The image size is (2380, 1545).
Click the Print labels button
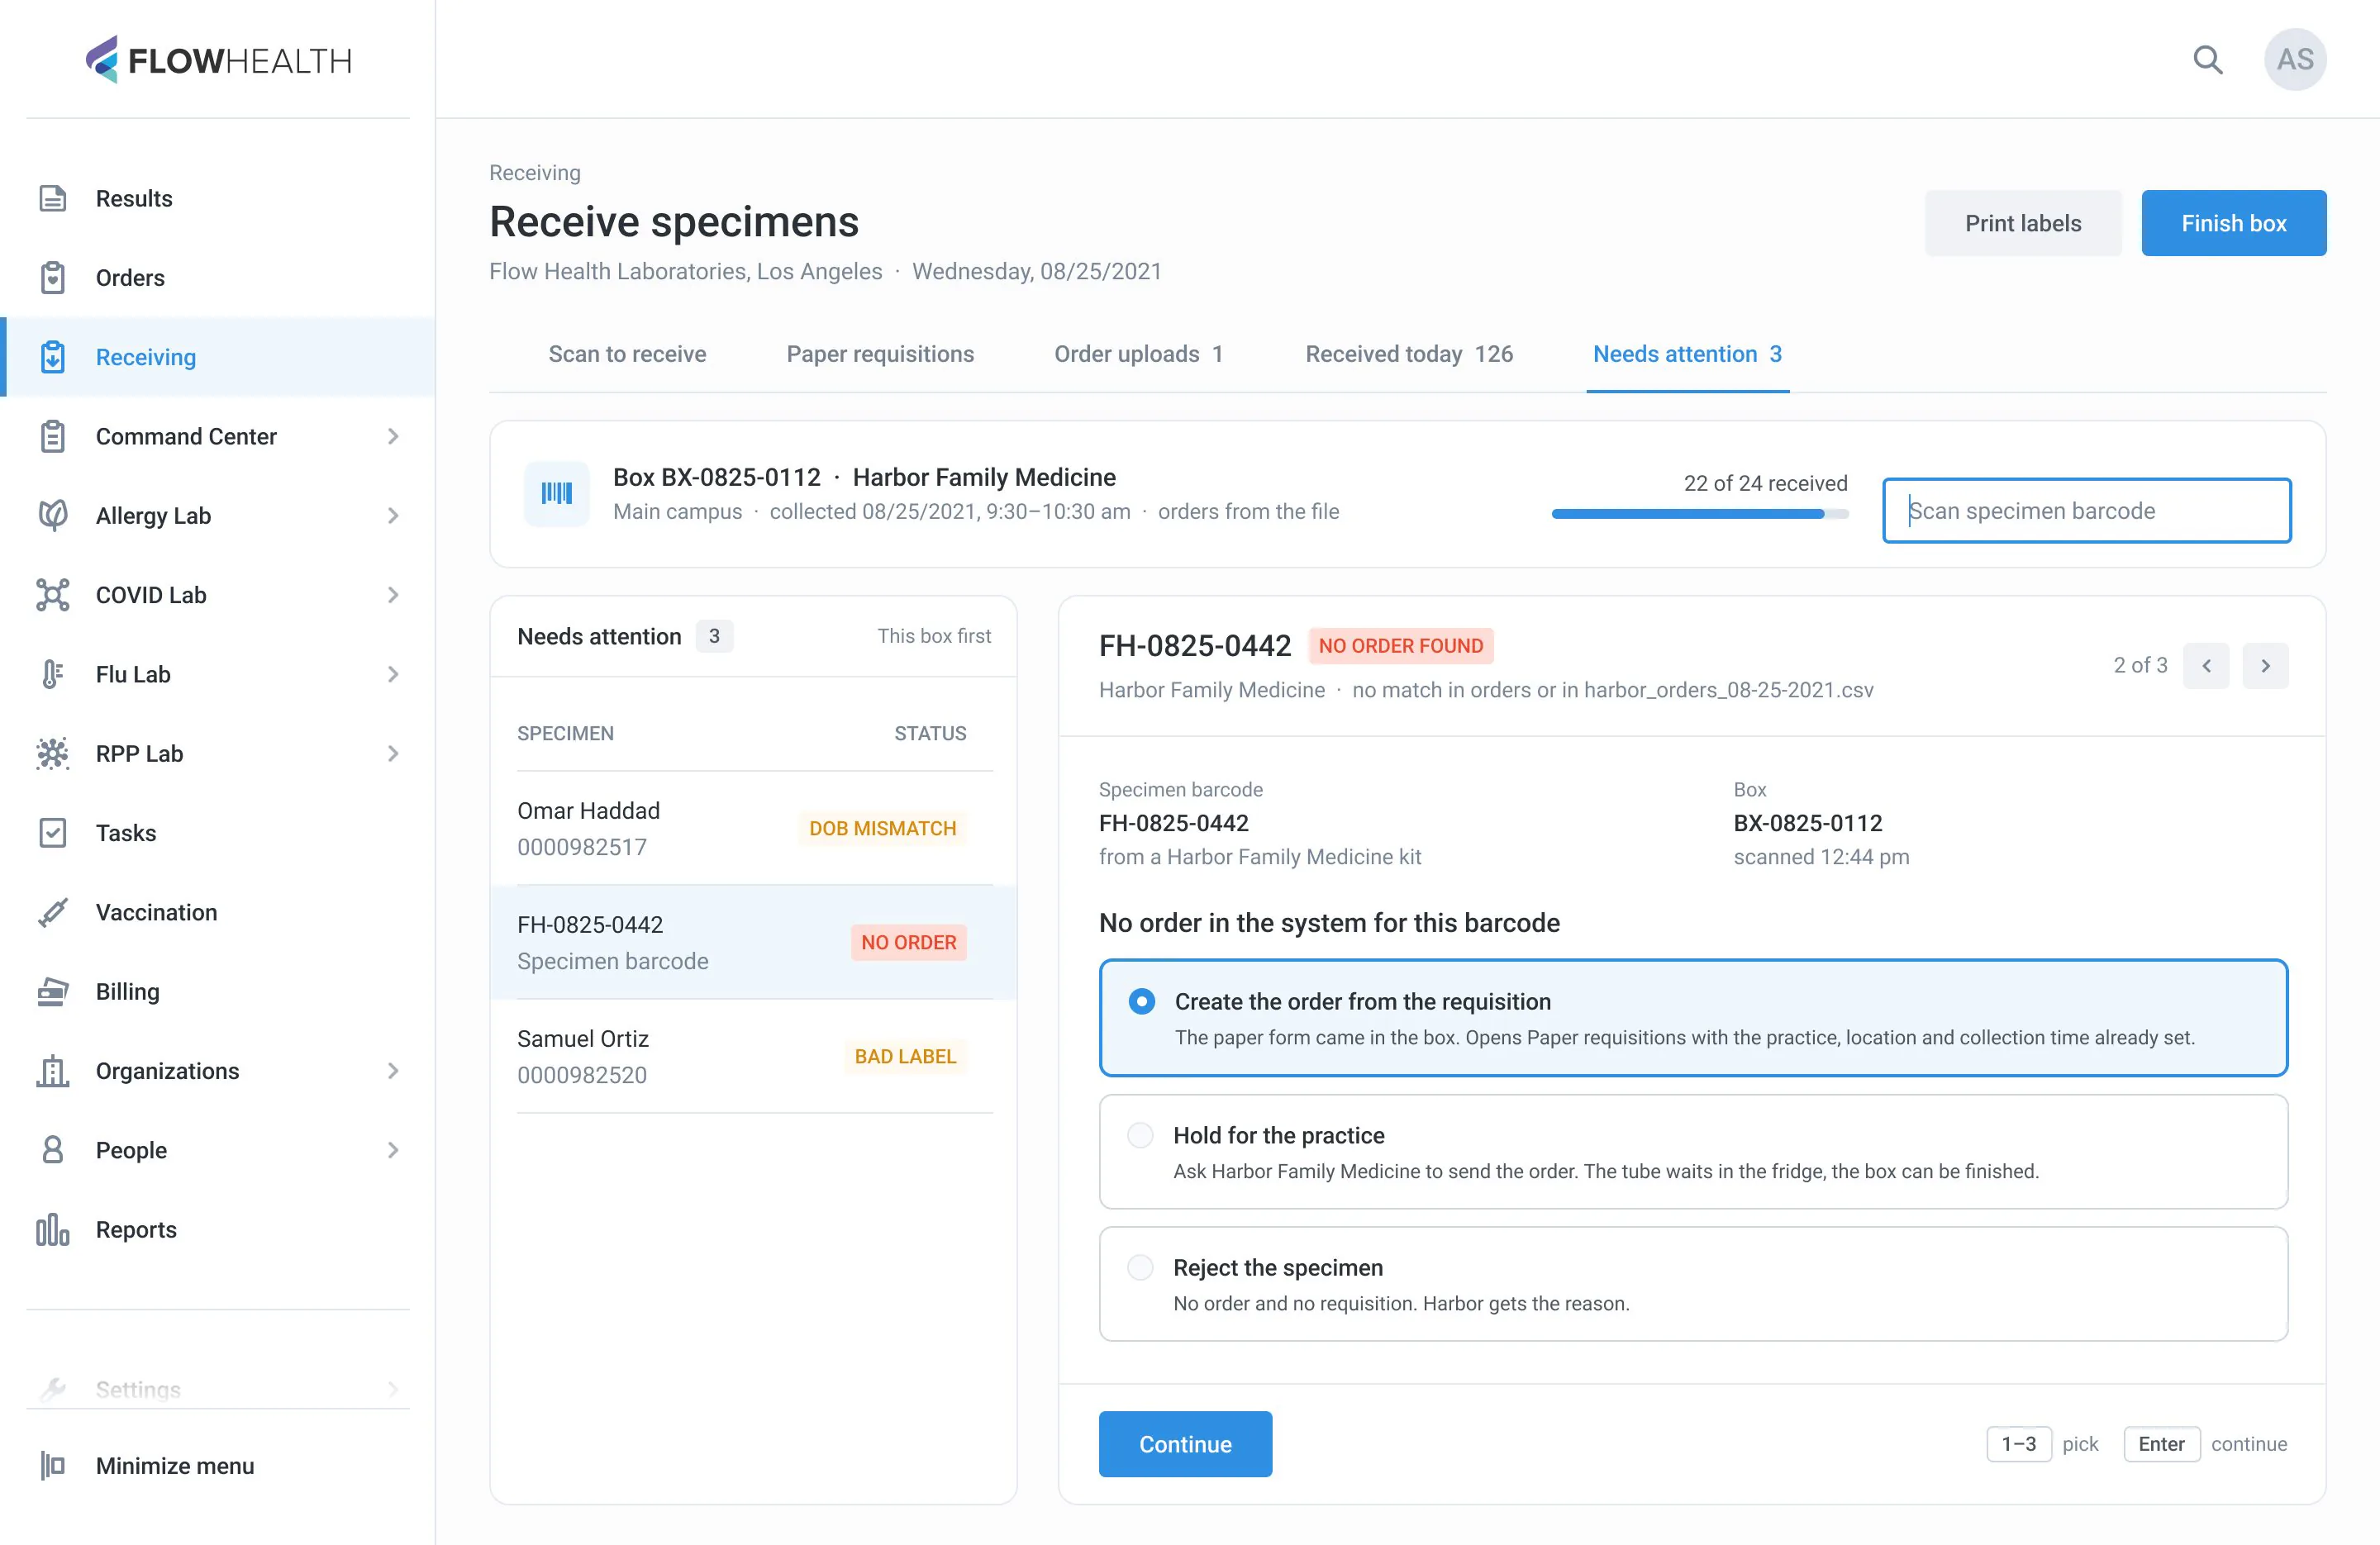click(x=2023, y=223)
